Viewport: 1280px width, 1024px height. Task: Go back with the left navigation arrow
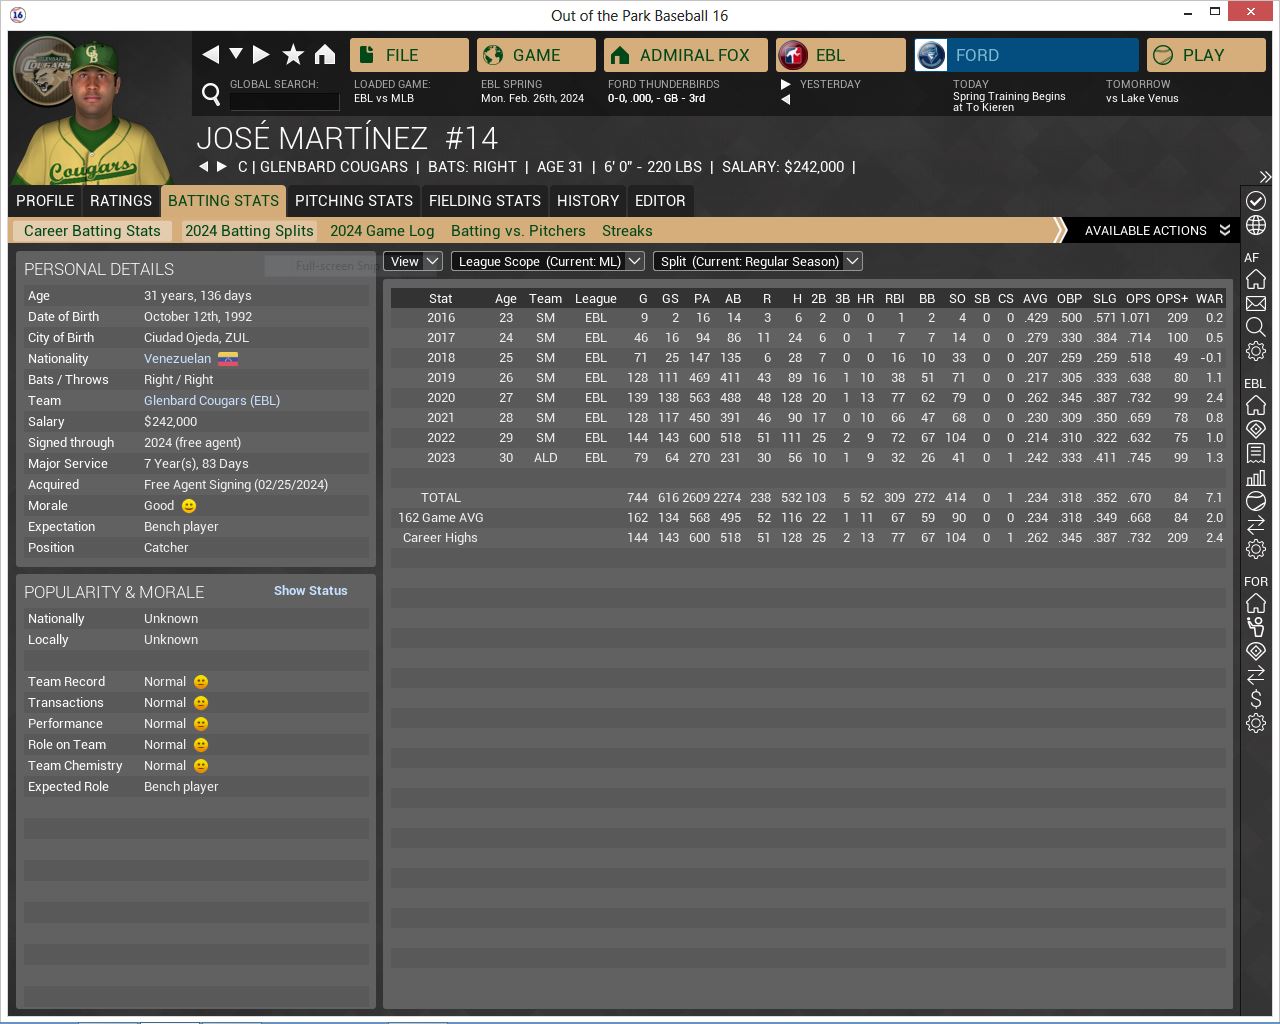tap(210, 55)
